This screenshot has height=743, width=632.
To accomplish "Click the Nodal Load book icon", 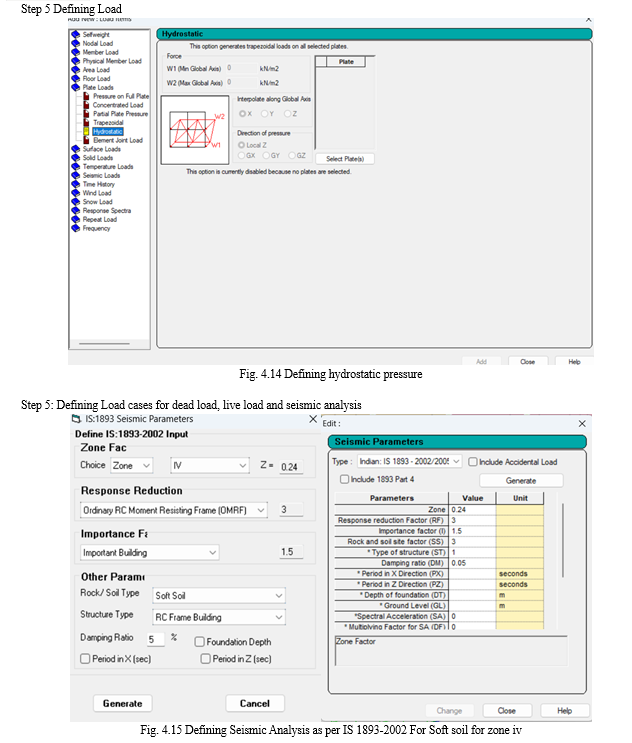I will tap(75, 44).
